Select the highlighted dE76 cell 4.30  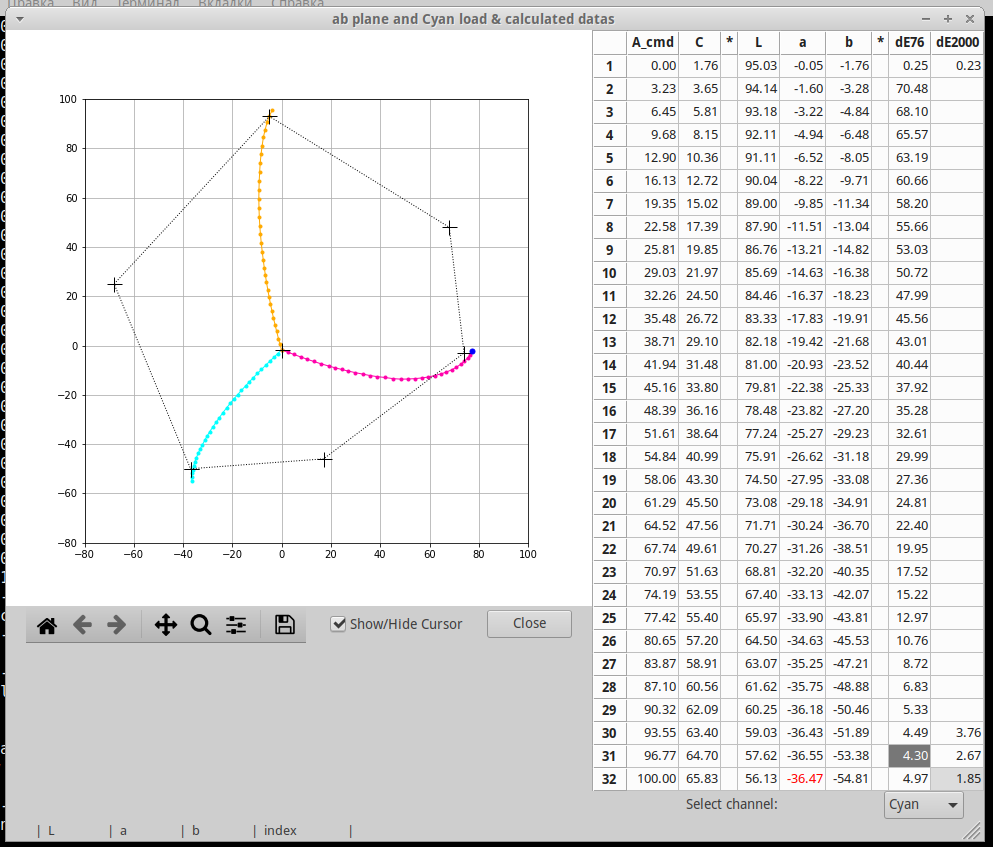pyautogui.click(x=909, y=756)
